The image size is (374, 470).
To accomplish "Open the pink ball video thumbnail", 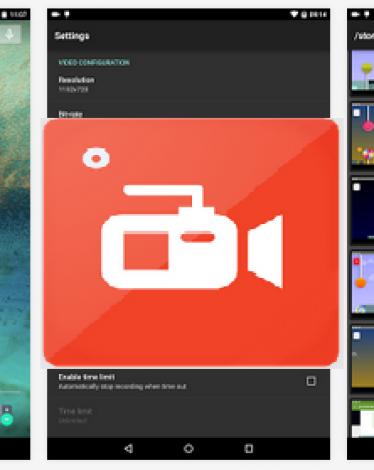I will tap(363, 135).
